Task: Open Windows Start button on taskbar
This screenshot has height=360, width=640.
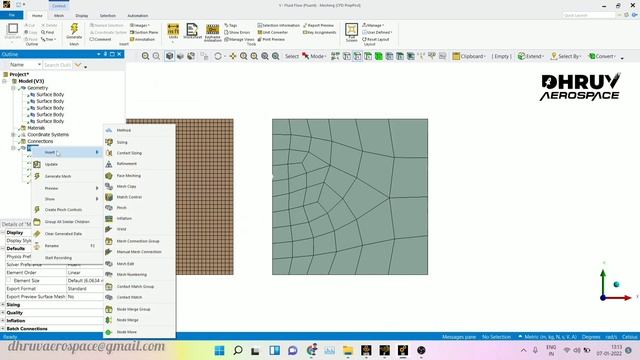Action: [220, 350]
